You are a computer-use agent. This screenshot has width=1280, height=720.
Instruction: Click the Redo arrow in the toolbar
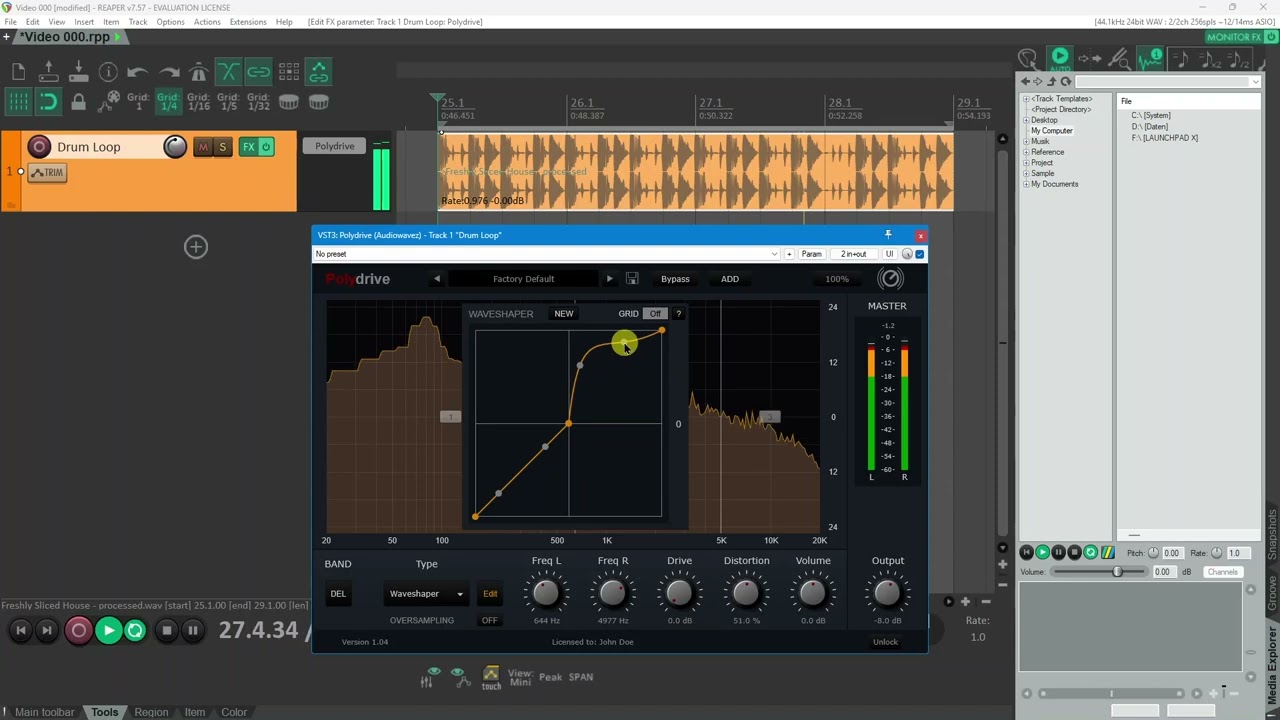[168, 71]
